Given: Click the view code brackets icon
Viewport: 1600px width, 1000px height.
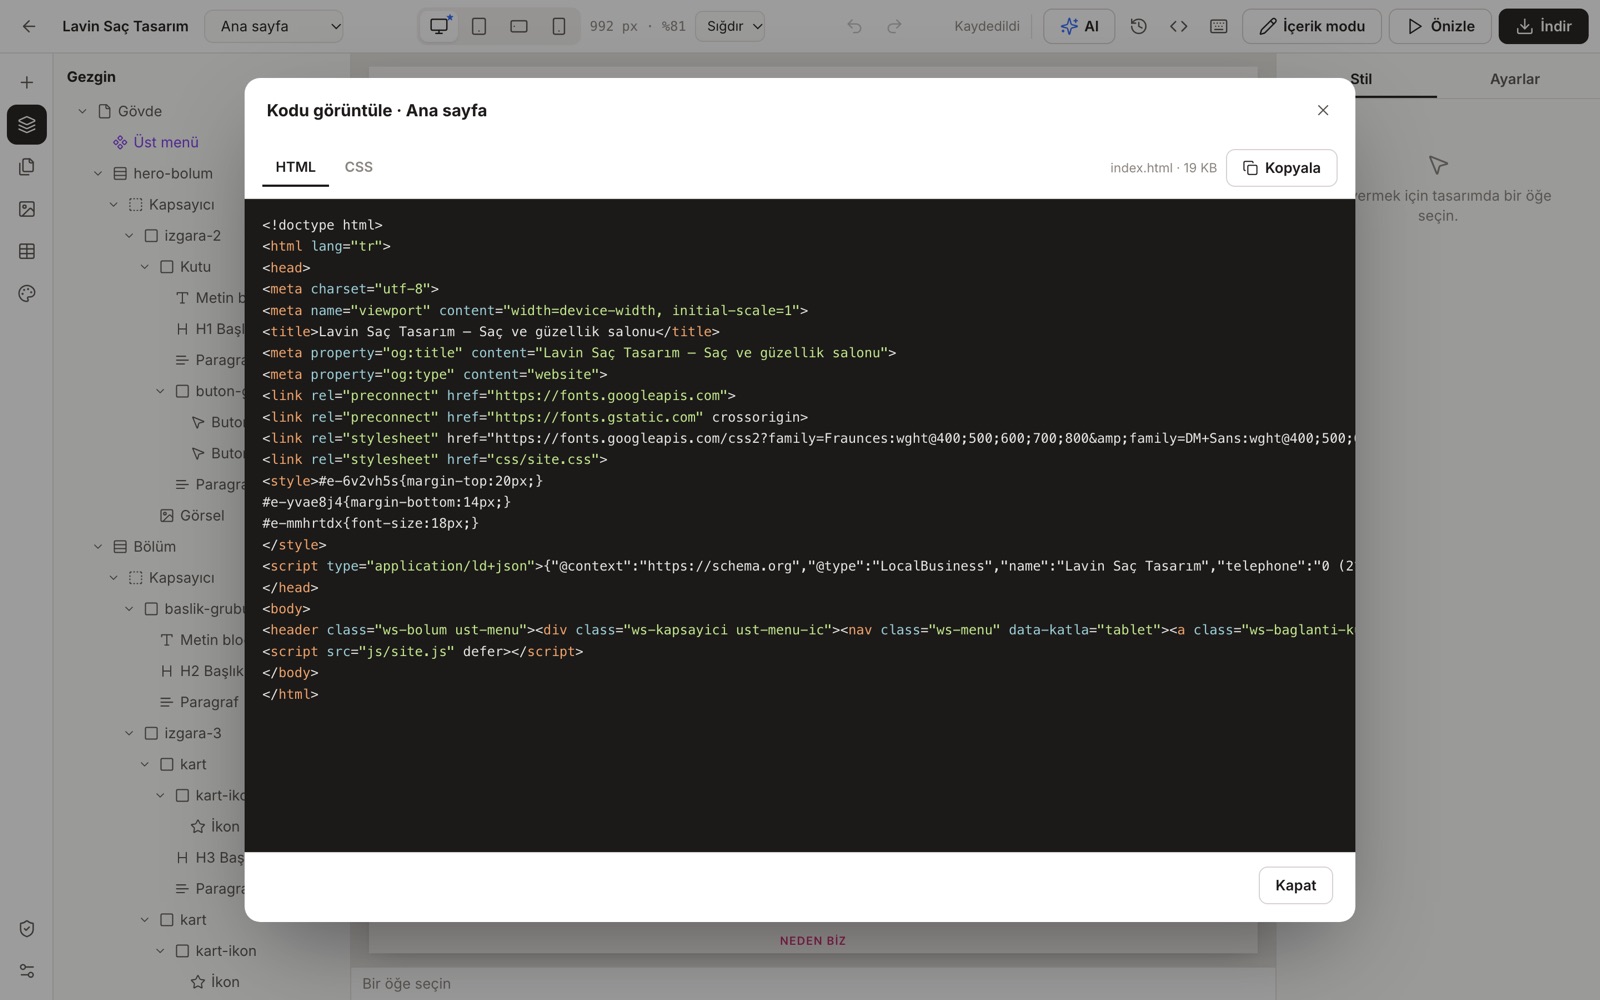Looking at the screenshot, I should pyautogui.click(x=1178, y=26).
